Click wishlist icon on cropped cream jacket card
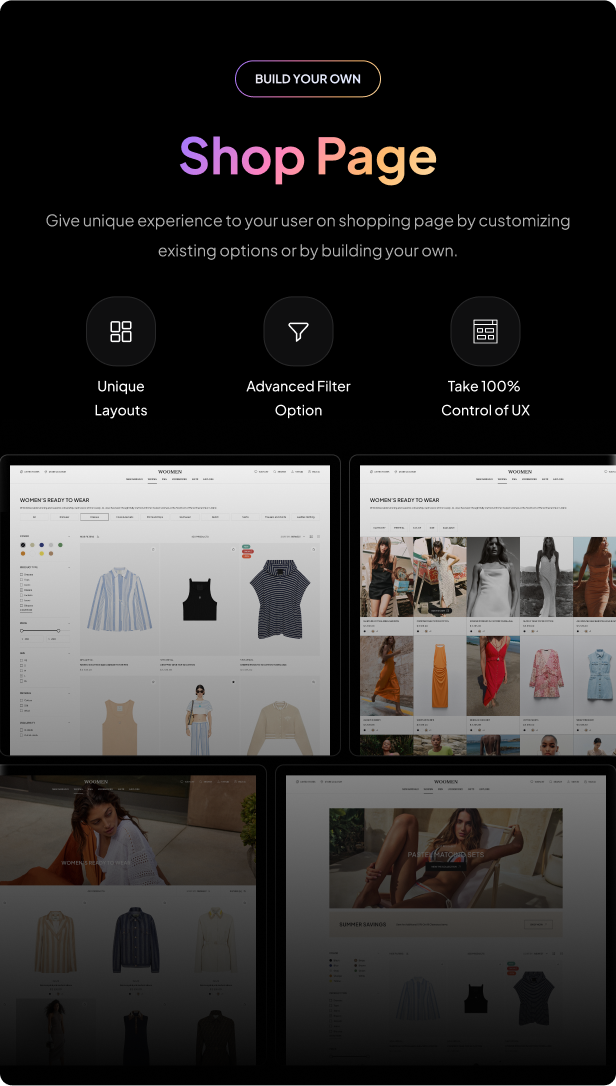The height and width of the screenshot is (1086, 616). tap(313, 682)
